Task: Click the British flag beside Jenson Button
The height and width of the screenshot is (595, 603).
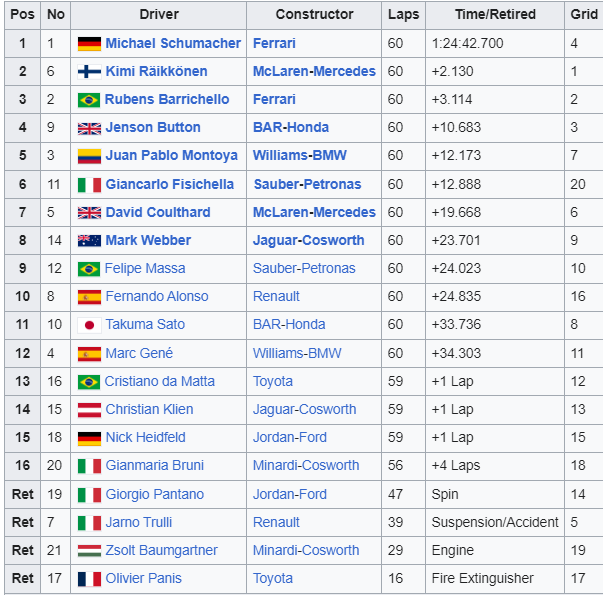Action: pyautogui.click(x=89, y=128)
